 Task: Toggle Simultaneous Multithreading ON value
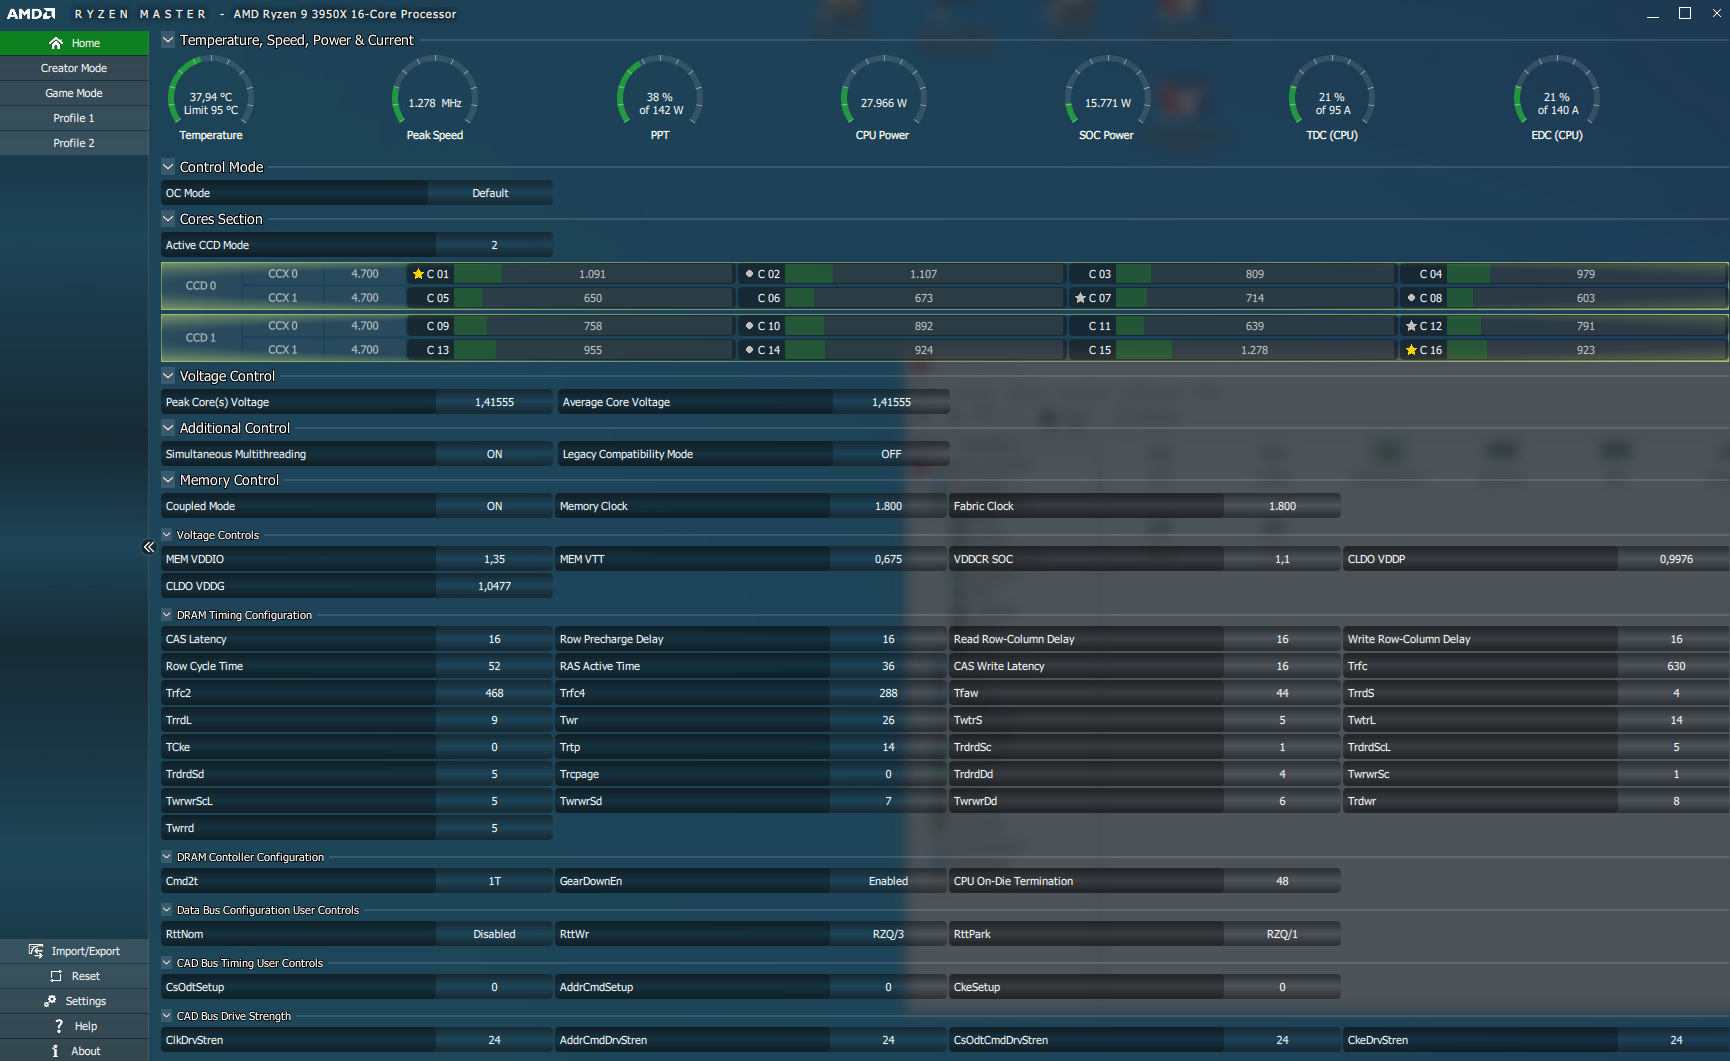494,454
